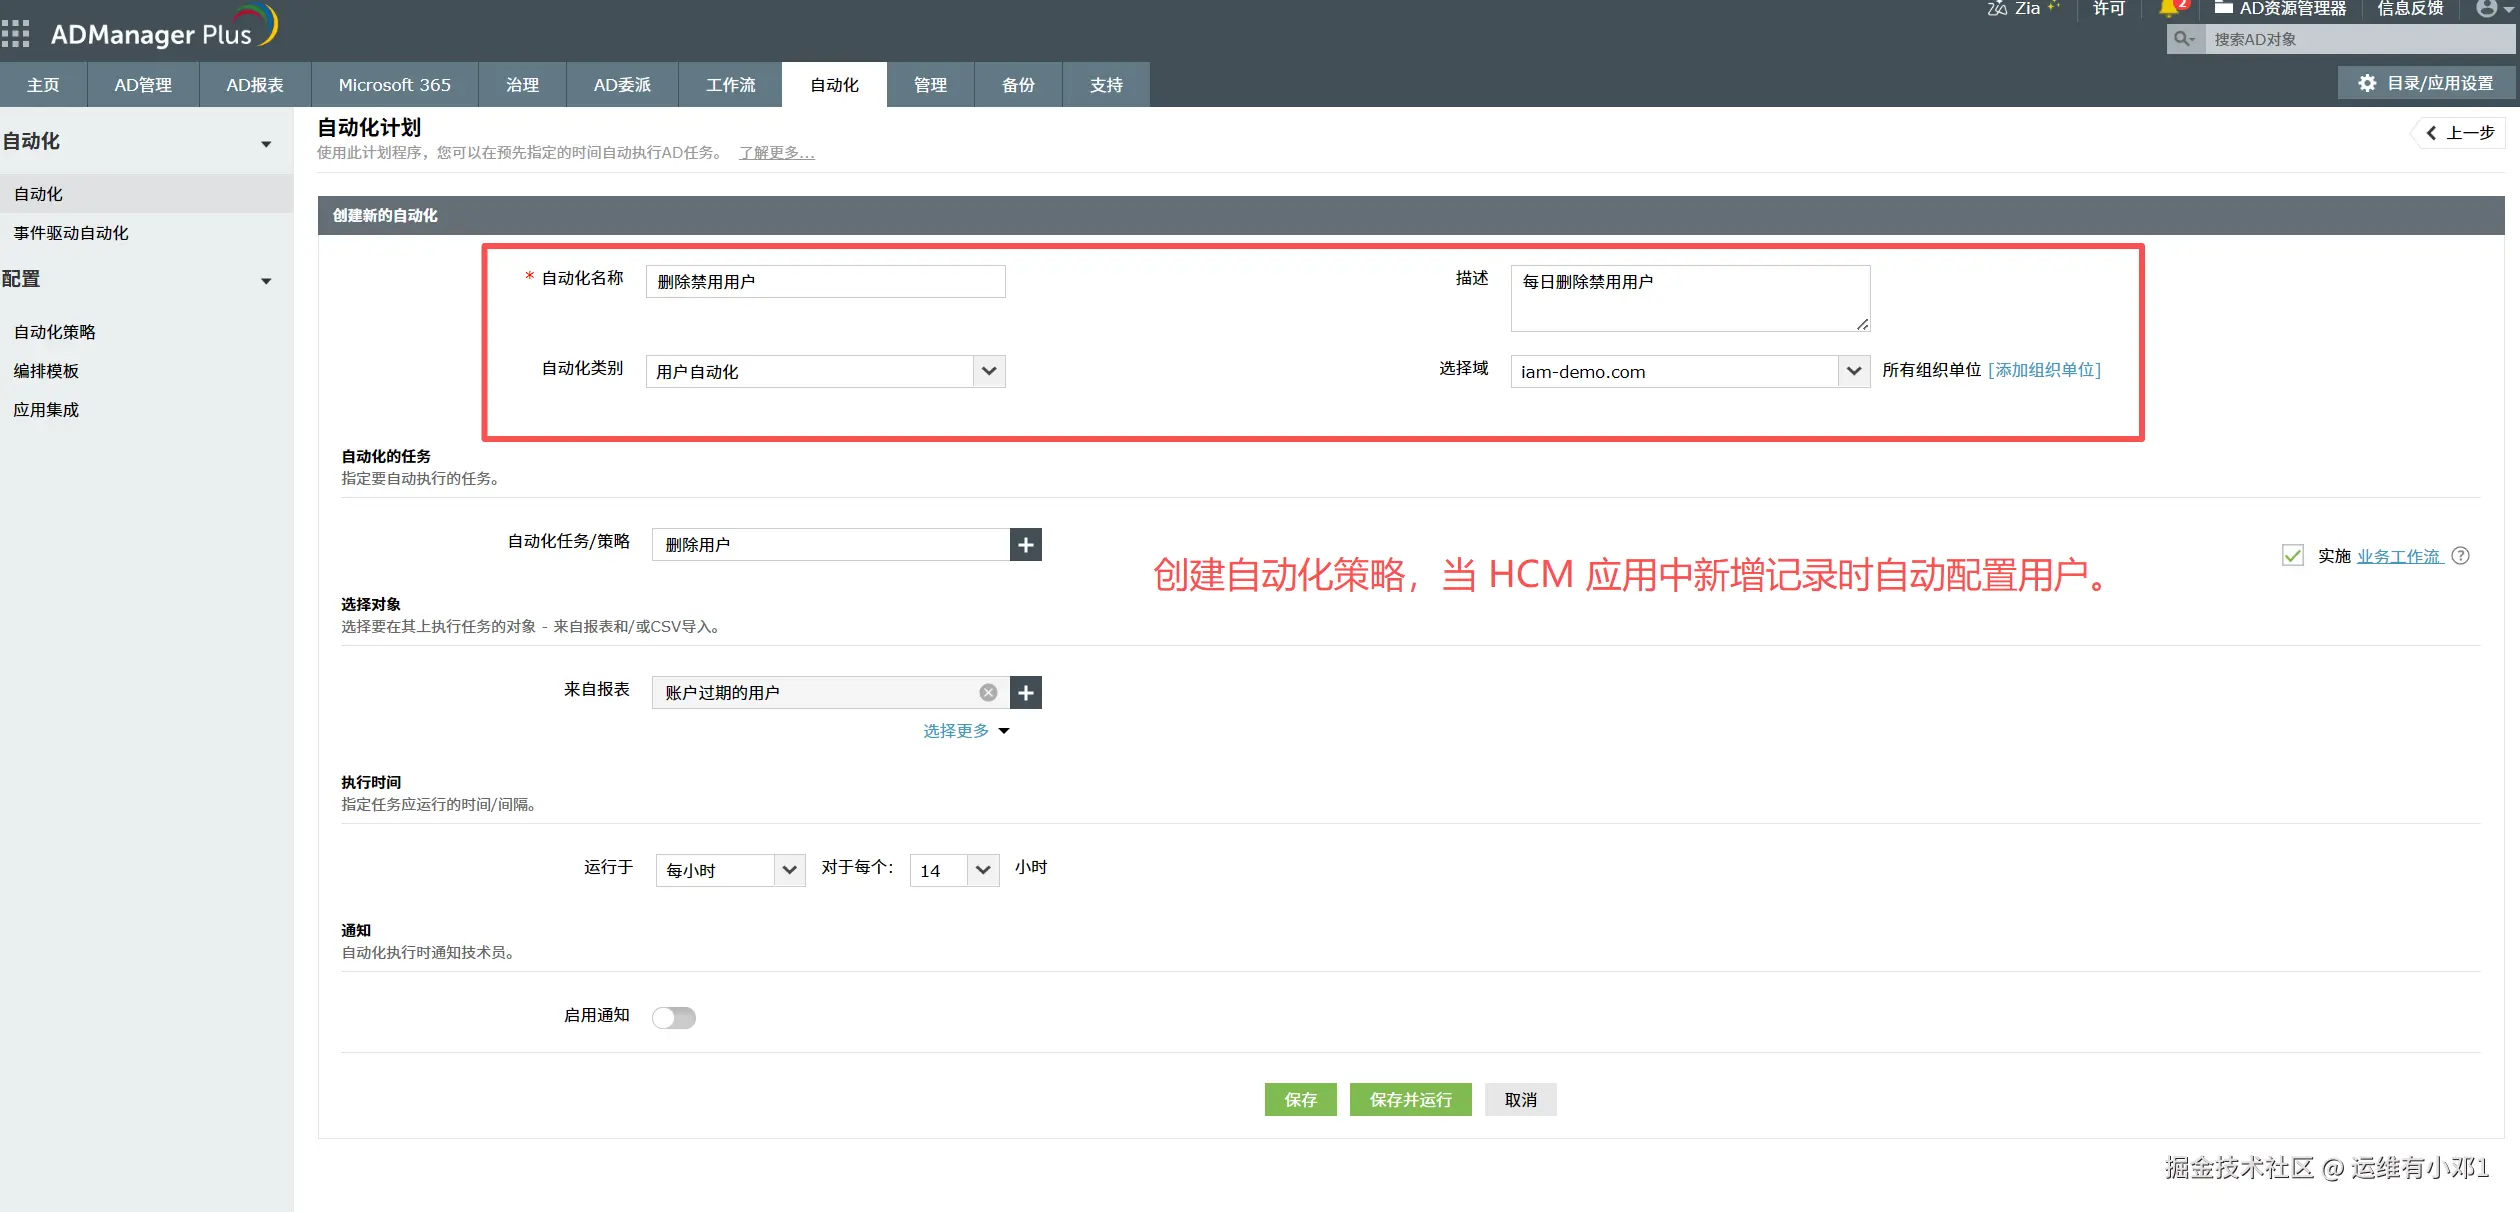
Task: Enable the 启用通知 toggle switch
Action: [673, 1018]
